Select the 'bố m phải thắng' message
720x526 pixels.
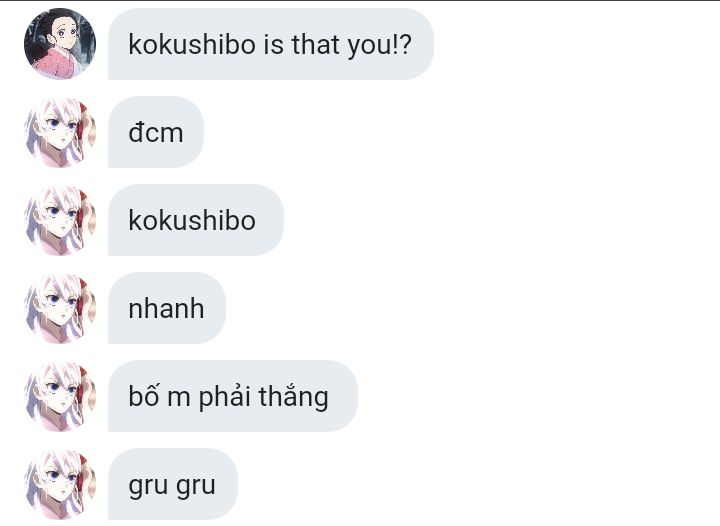(232, 397)
